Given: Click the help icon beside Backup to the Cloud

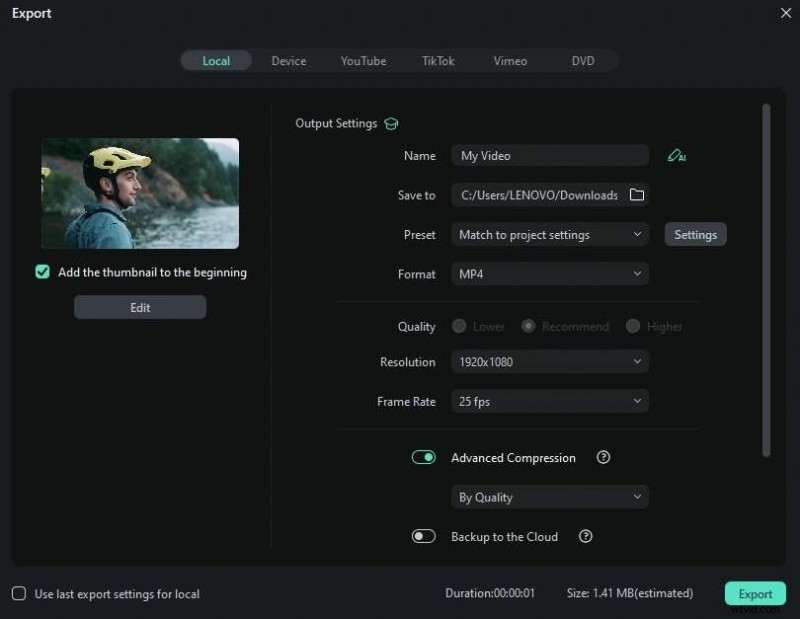Looking at the screenshot, I should [x=585, y=537].
